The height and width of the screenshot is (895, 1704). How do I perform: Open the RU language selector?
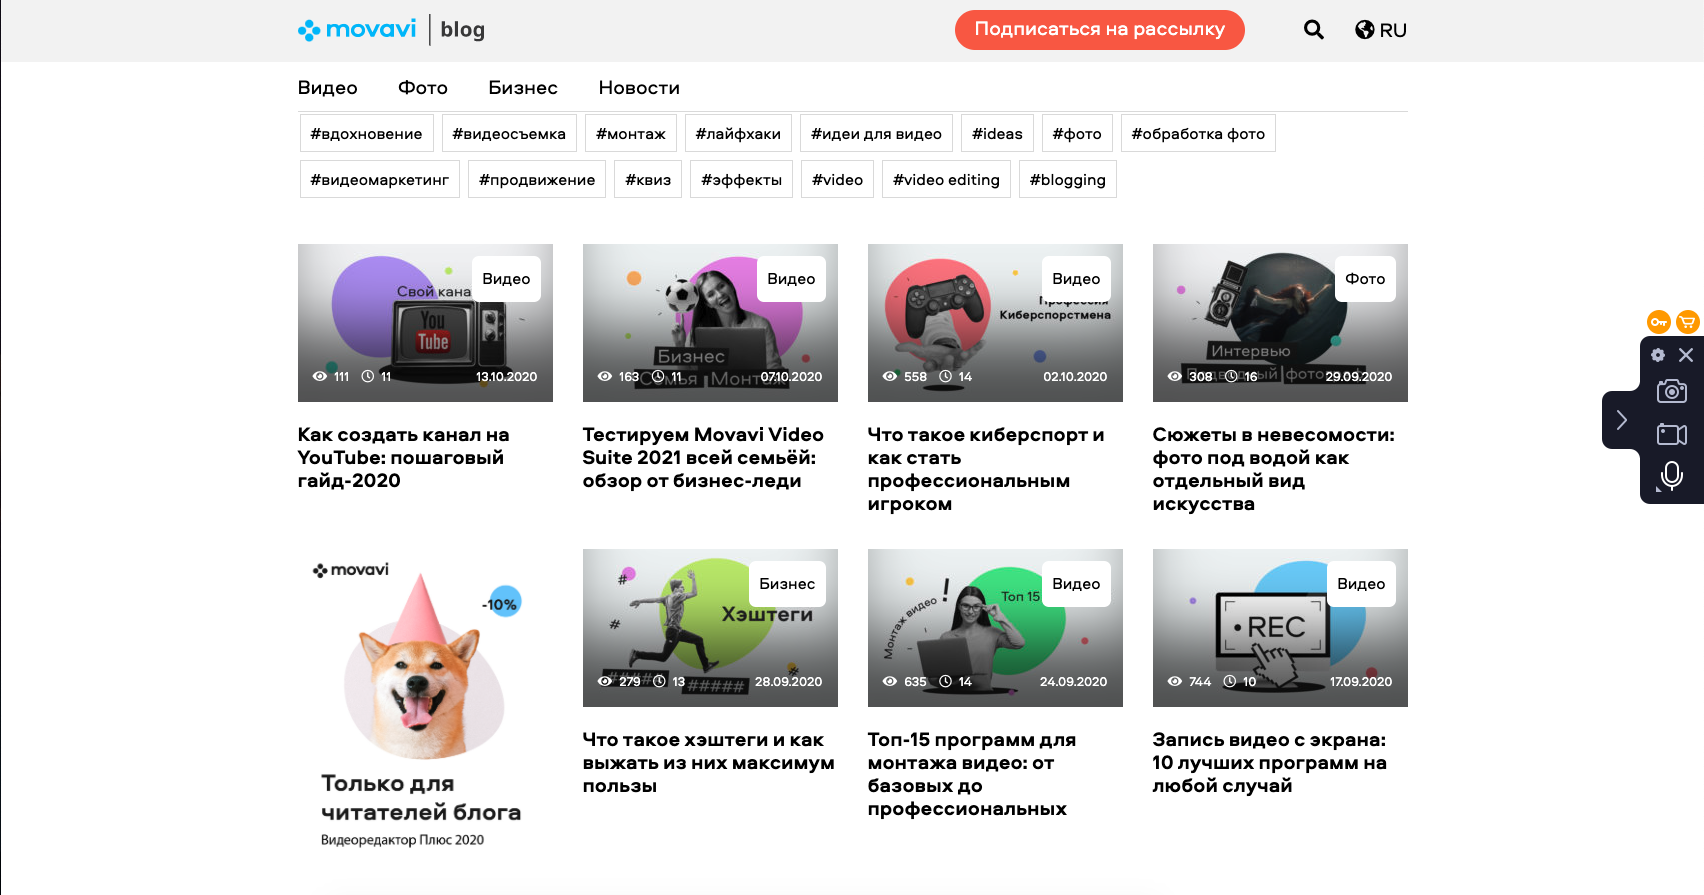click(1381, 30)
